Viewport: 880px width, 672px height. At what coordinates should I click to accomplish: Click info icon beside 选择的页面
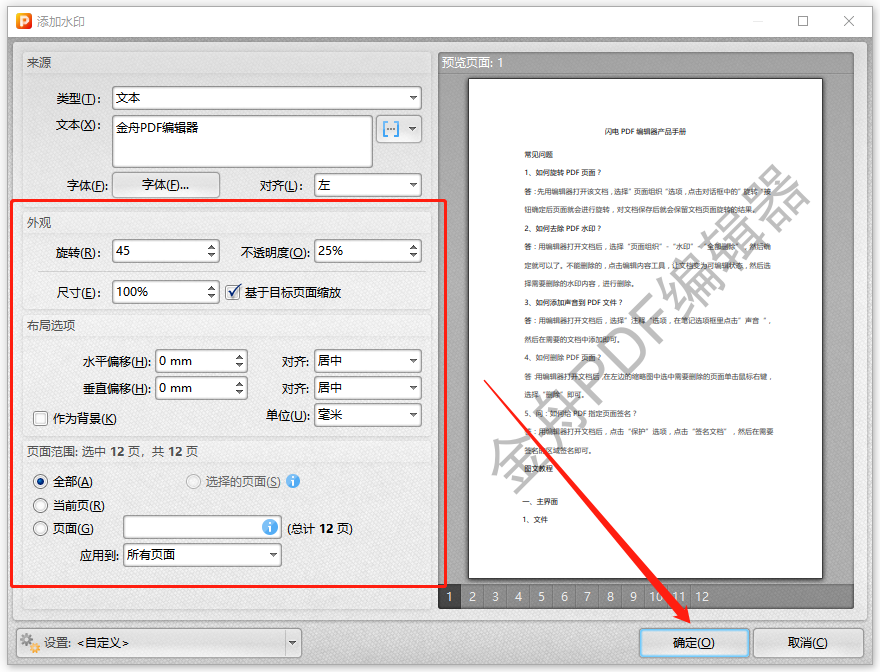coord(293,481)
